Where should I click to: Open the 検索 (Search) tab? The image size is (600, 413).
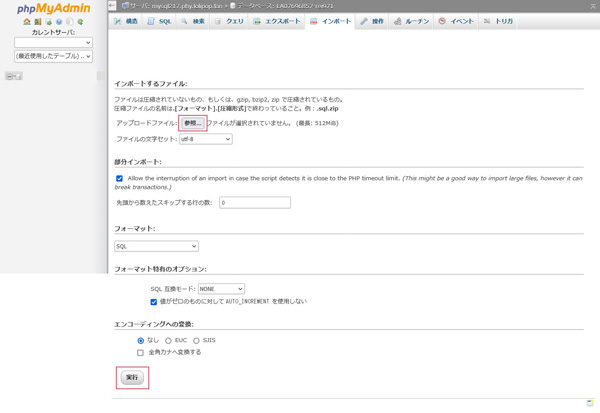[193, 21]
